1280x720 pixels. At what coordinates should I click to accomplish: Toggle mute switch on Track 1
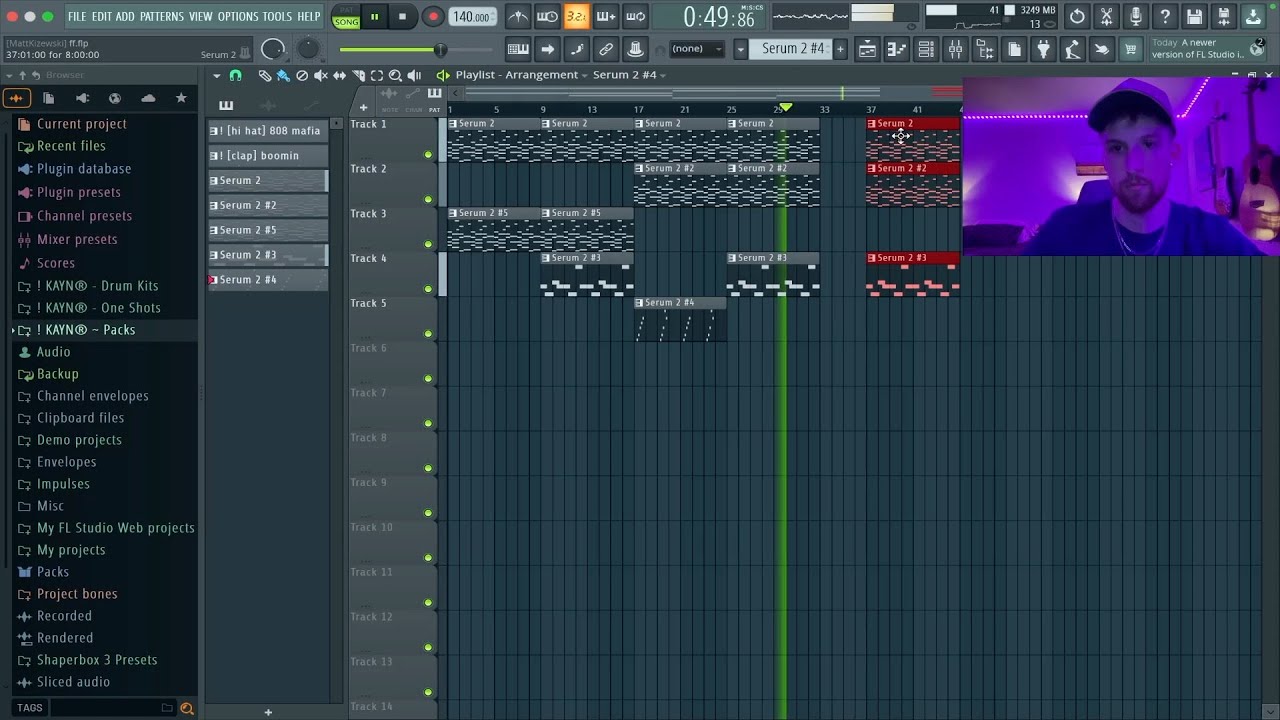[x=429, y=154]
